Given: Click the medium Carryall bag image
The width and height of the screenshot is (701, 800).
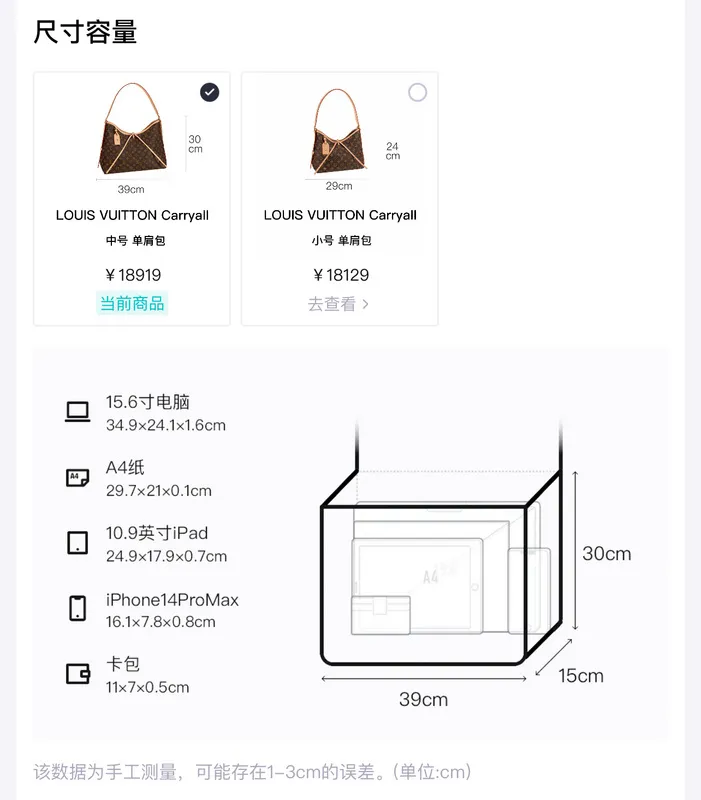Looking at the screenshot, I should (132, 129).
